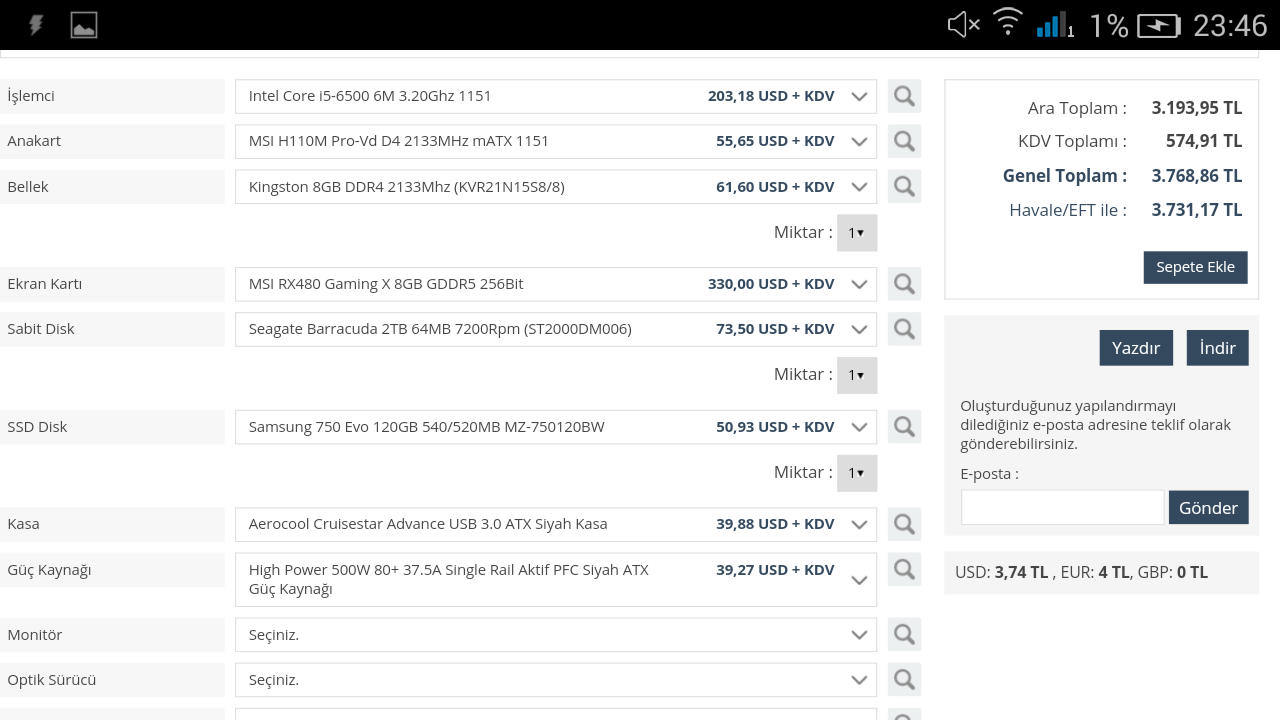The height and width of the screenshot is (720, 1280).
Task: Change Sabit Disk quantity in Miktar selector
Action: (x=857, y=375)
